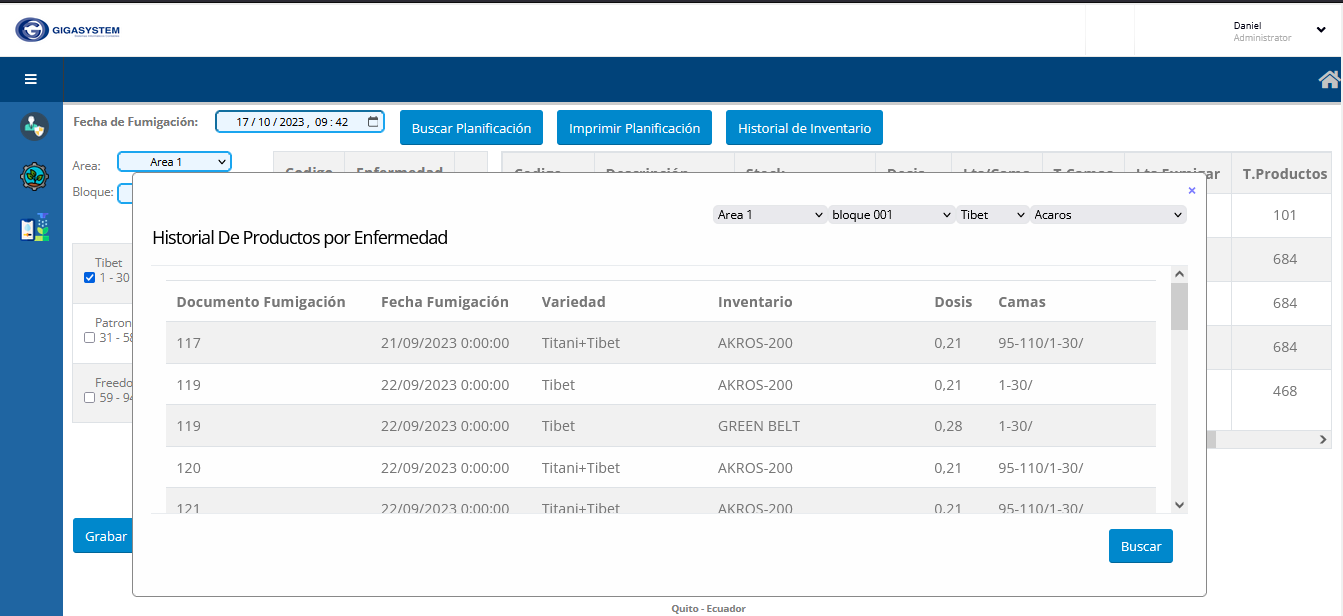Expand the Acaros disease dropdown
This screenshot has height=616, width=1343.
tap(1108, 215)
